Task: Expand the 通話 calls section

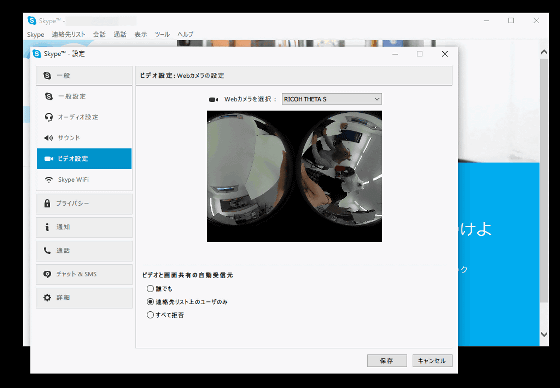Action: point(84,251)
